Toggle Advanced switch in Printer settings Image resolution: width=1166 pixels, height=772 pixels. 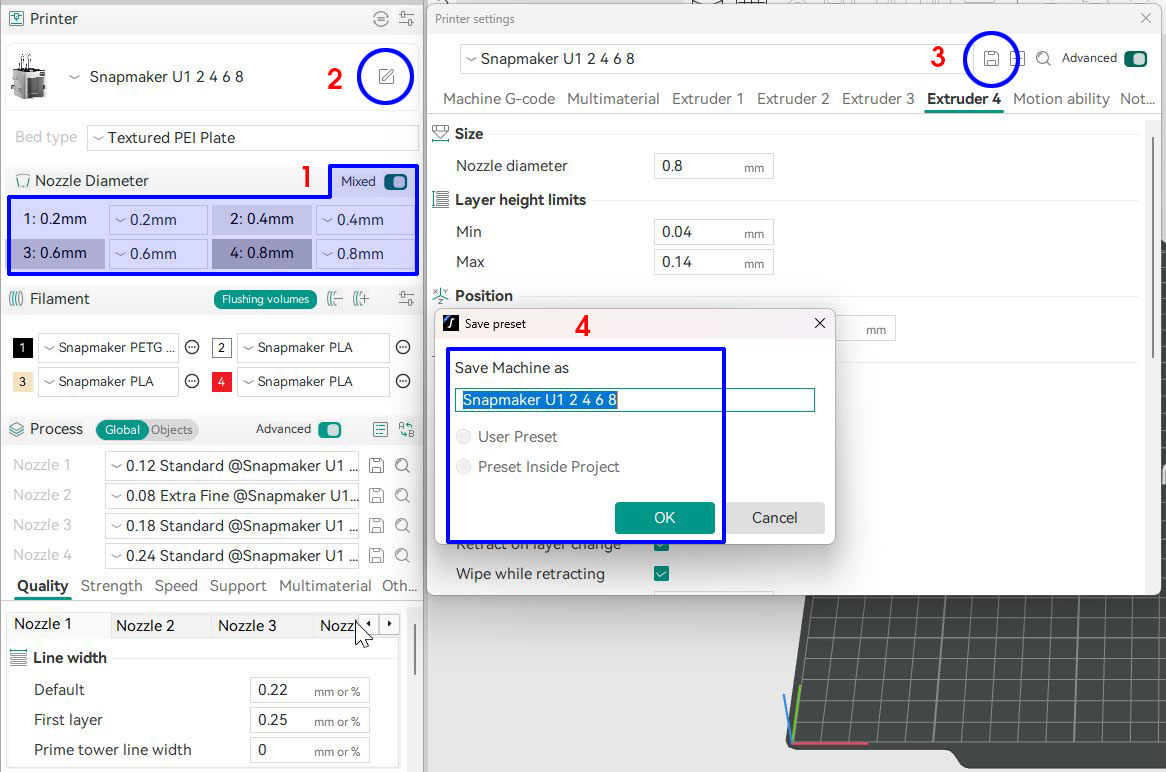pos(1136,59)
